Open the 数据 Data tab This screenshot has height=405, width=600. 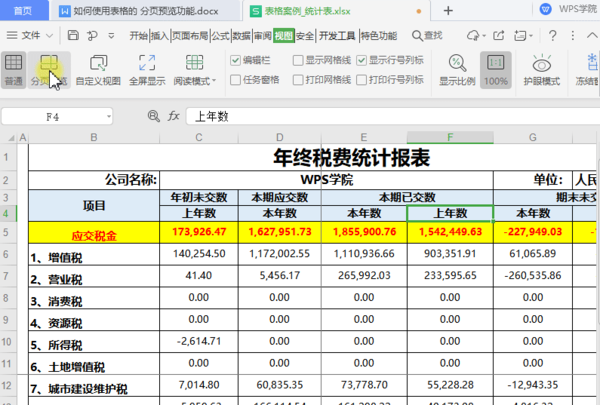click(x=241, y=36)
